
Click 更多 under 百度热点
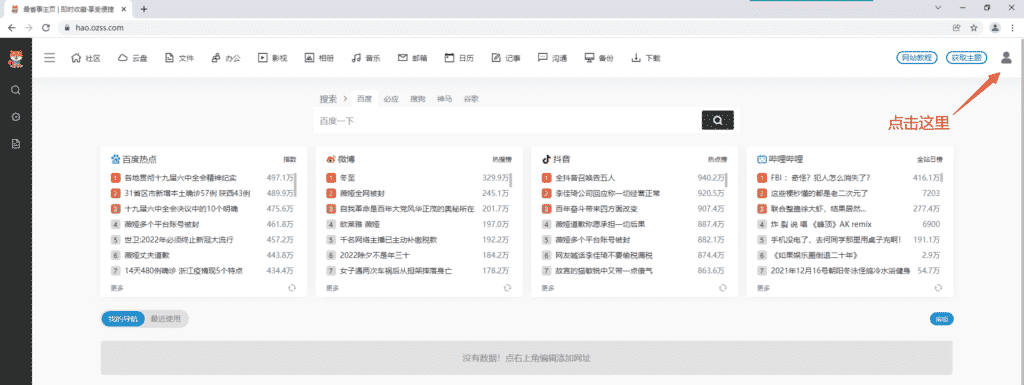click(116, 287)
